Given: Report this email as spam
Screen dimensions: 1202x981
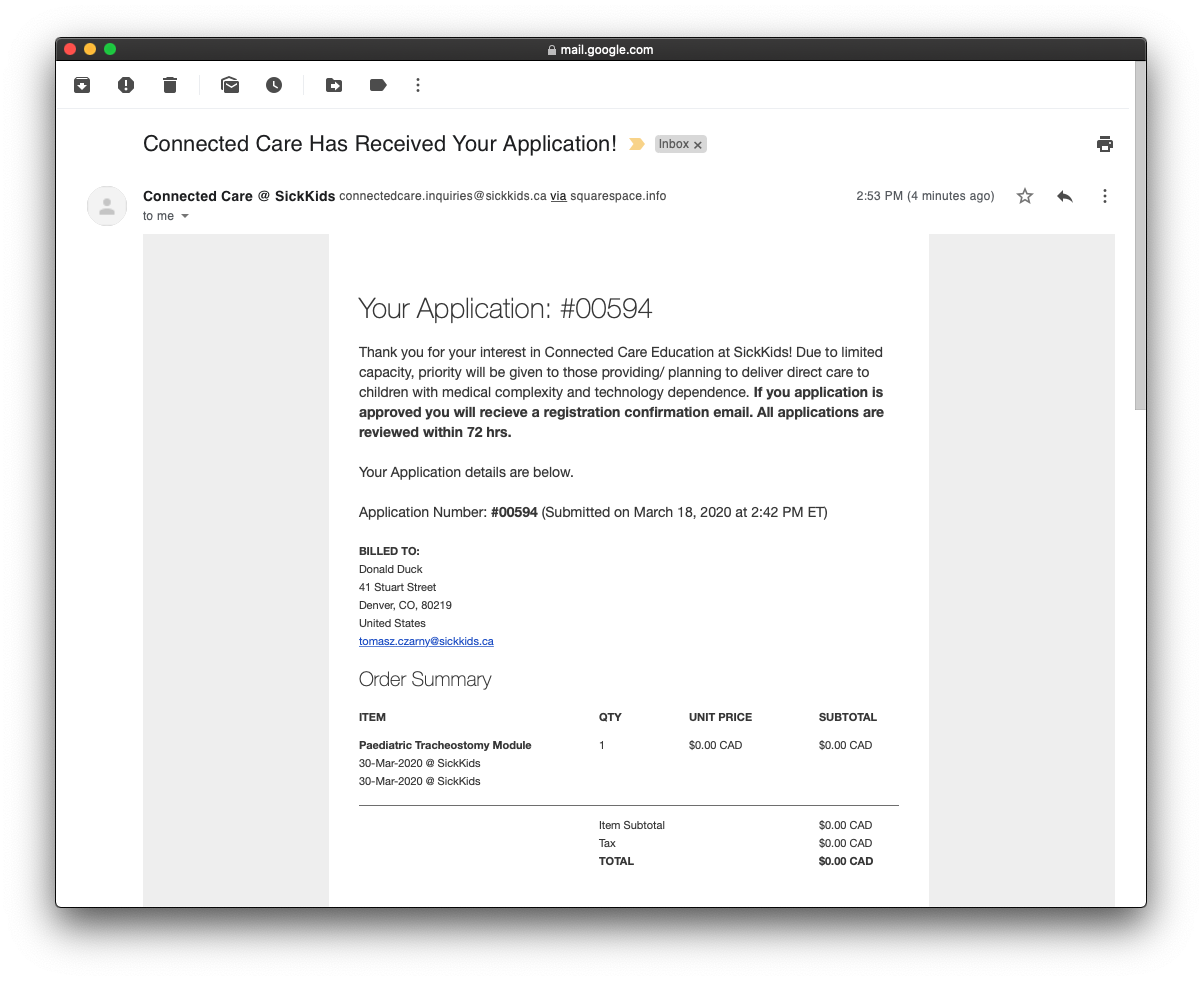Looking at the screenshot, I should [x=126, y=85].
